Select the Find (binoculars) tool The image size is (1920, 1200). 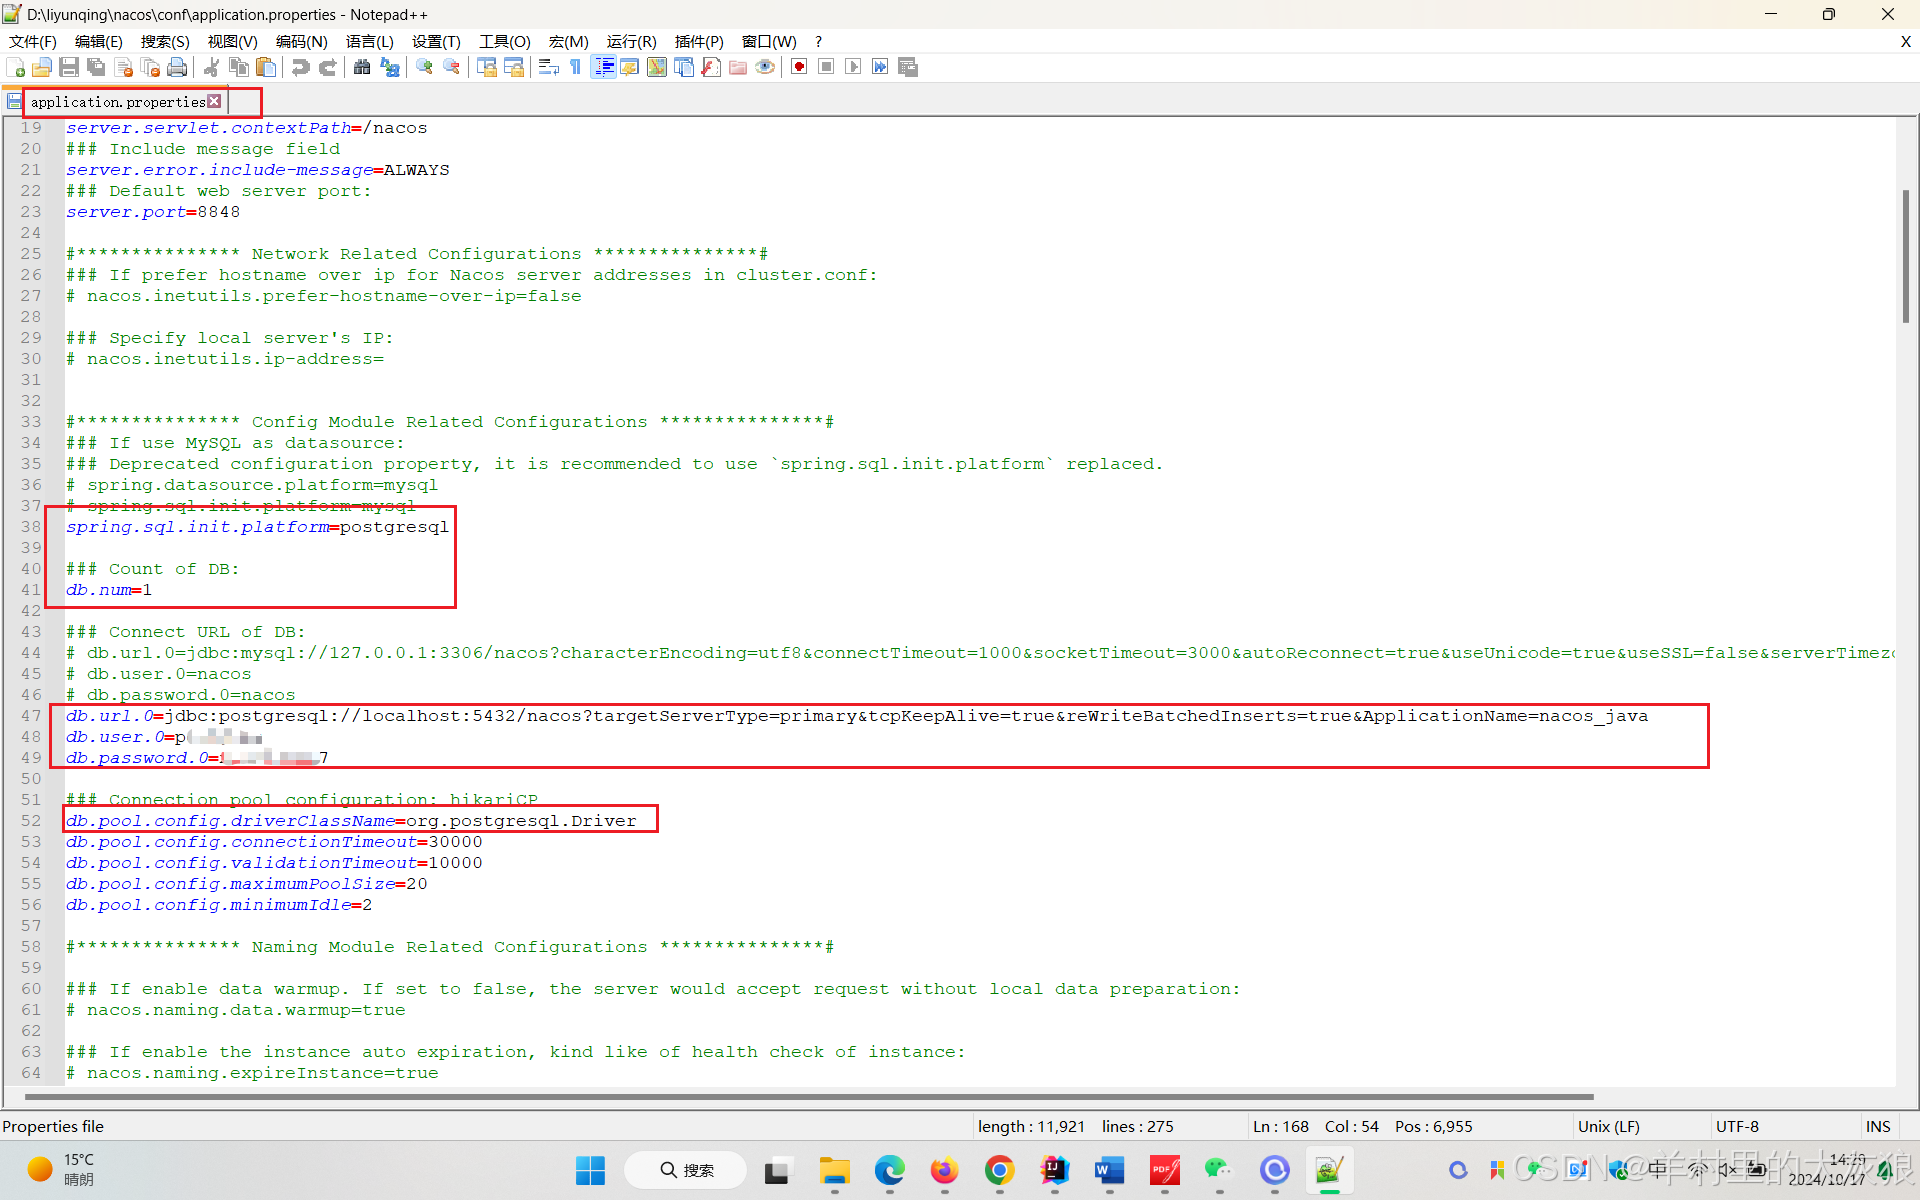(361, 67)
